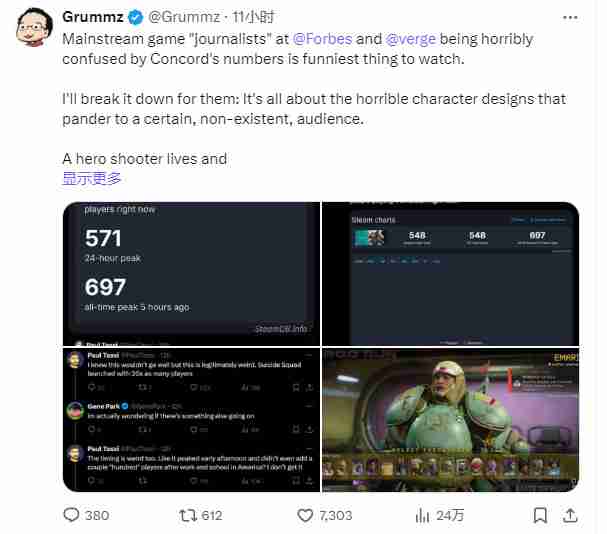
Task: Open the green armored character image
Action: click(x=451, y=420)
